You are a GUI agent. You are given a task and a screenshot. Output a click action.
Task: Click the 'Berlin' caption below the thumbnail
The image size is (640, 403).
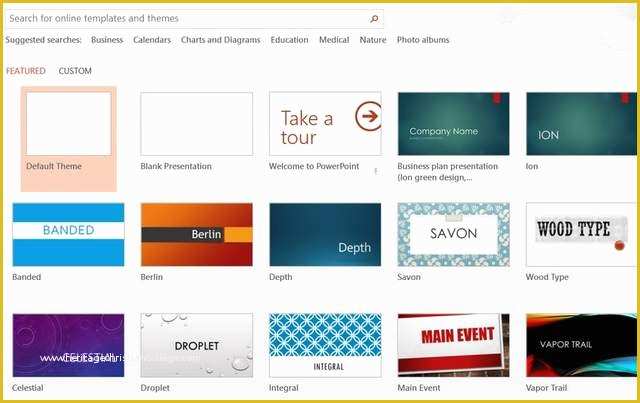tap(151, 277)
